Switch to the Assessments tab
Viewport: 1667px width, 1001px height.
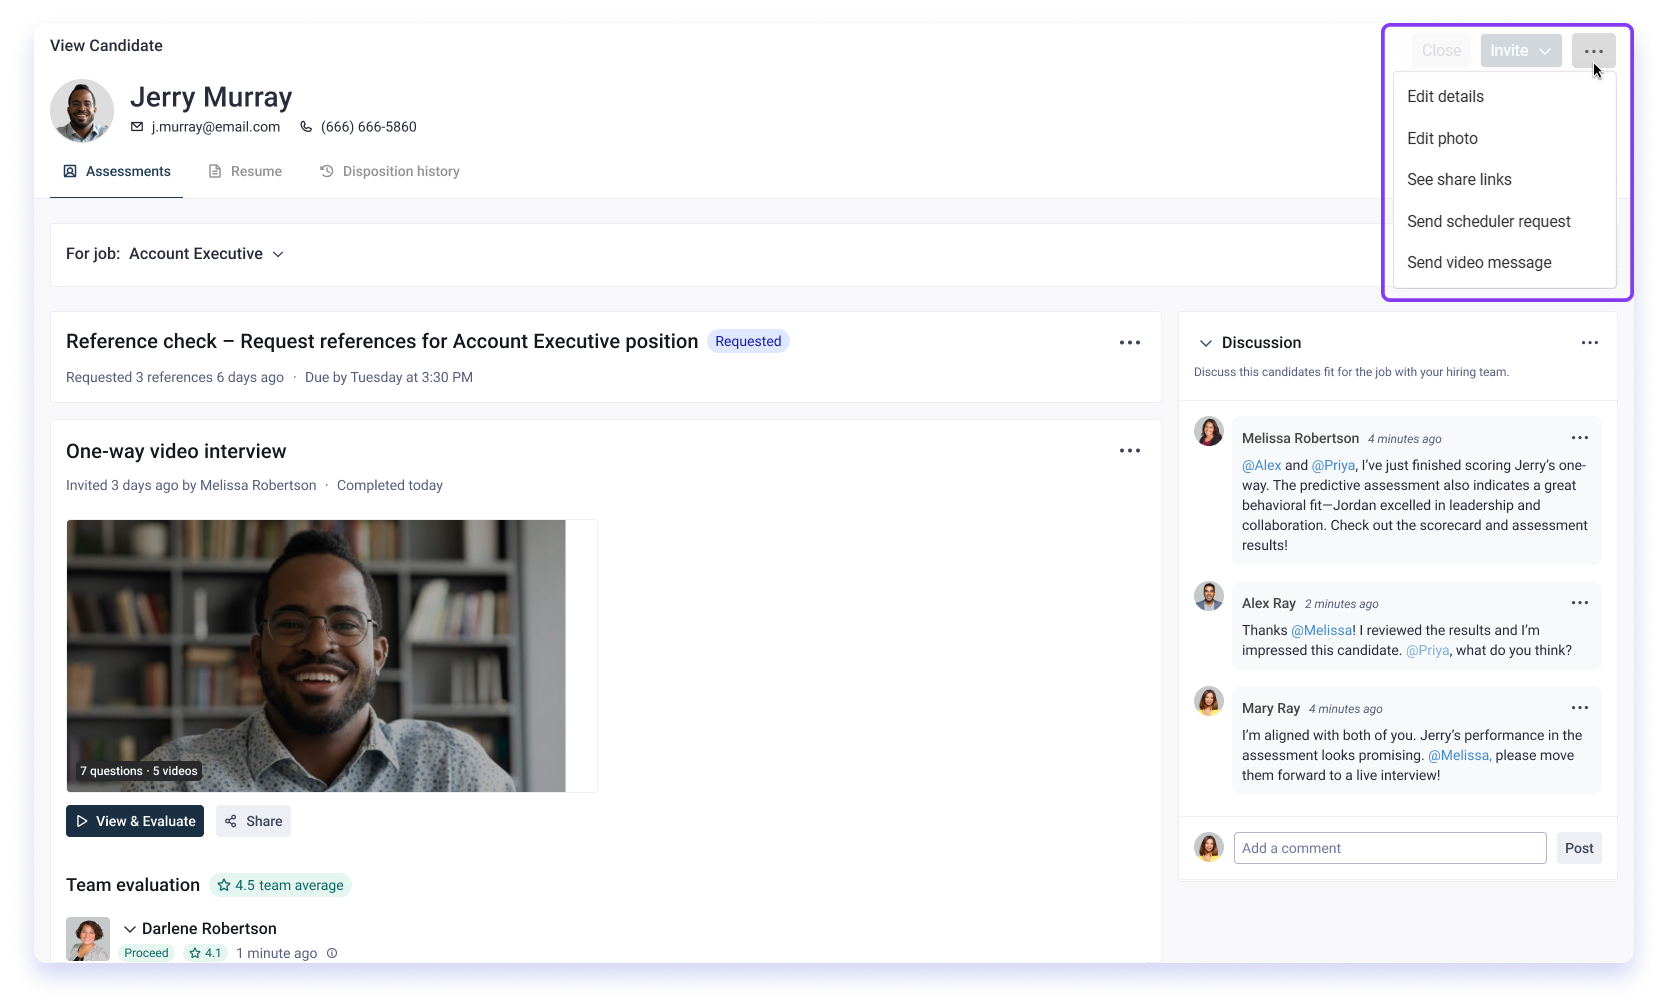point(116,172)
